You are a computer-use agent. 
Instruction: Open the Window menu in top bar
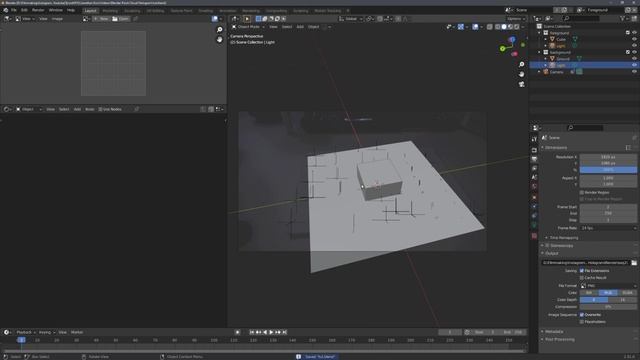point(56,10)
